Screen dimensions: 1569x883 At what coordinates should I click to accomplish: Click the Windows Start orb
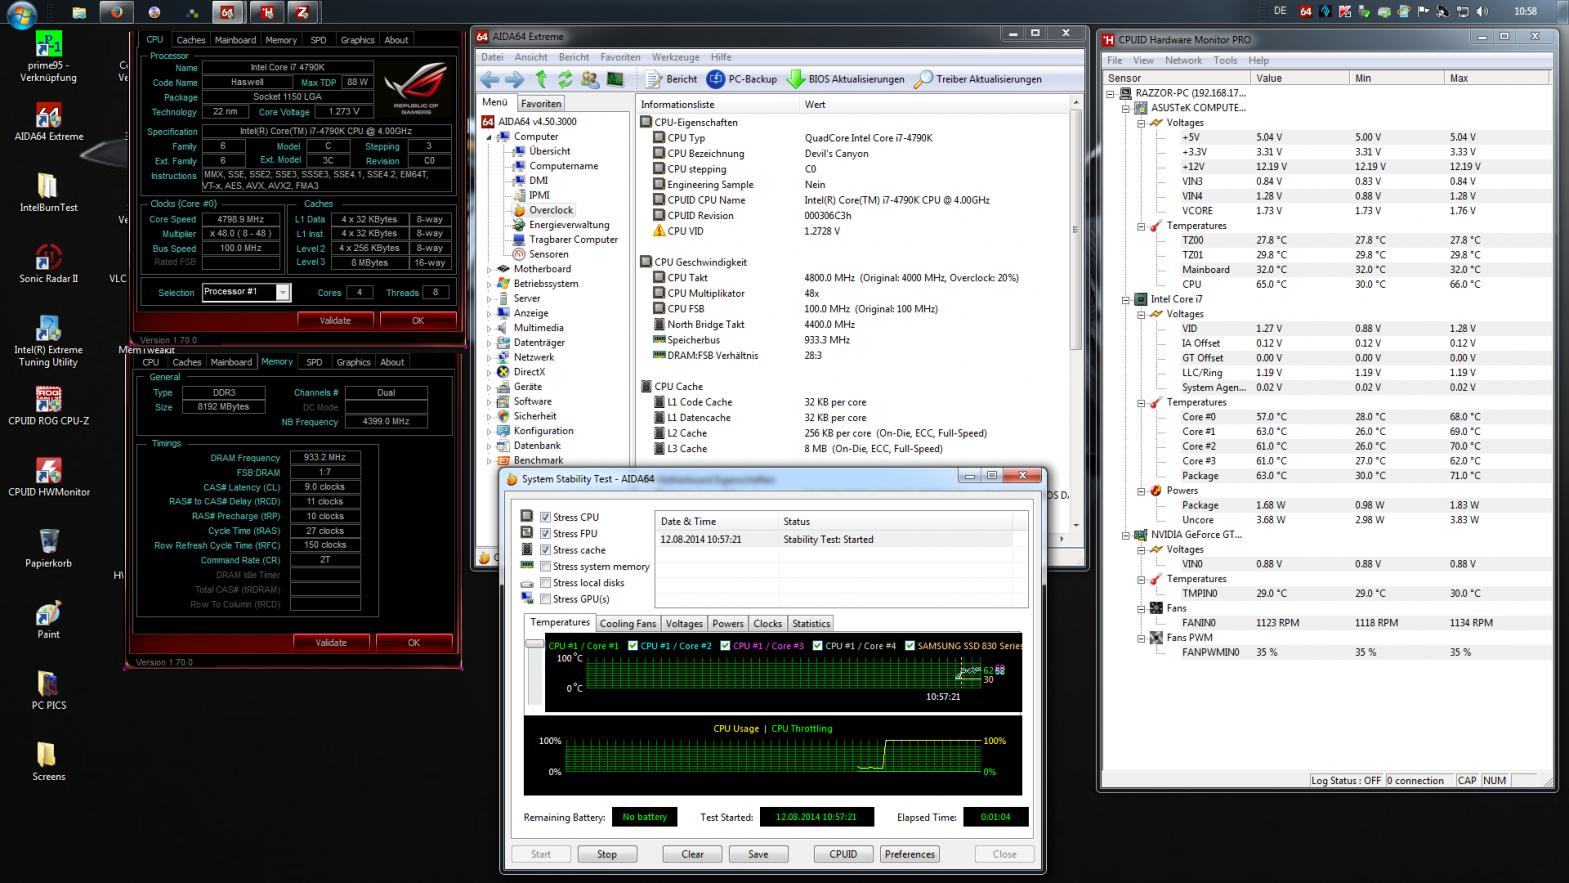pos(21,13)
